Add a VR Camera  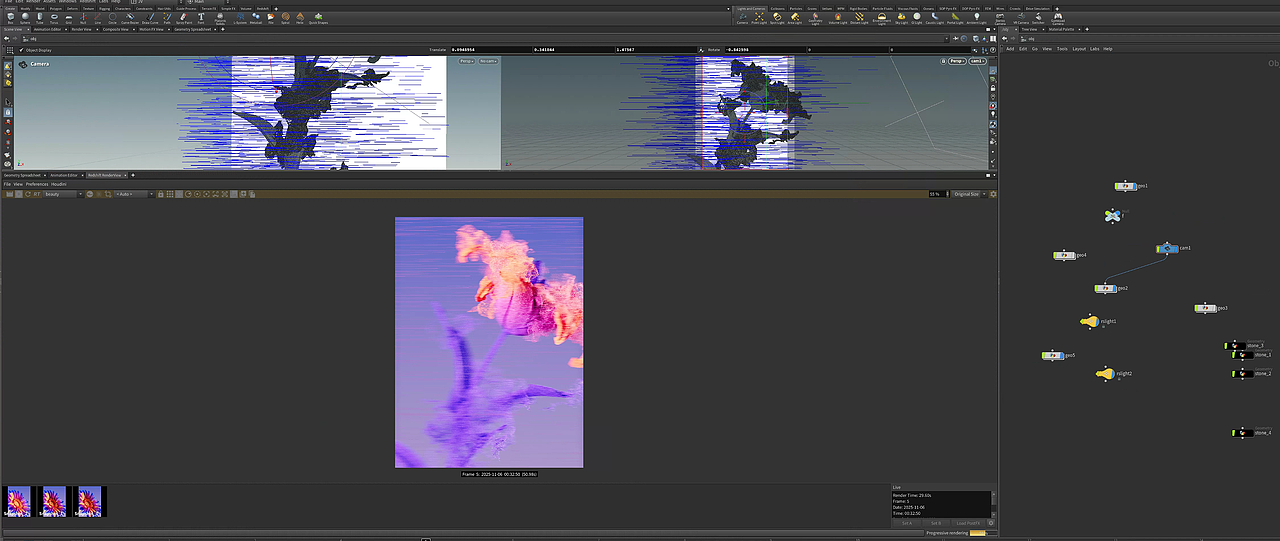[1020, 18]
